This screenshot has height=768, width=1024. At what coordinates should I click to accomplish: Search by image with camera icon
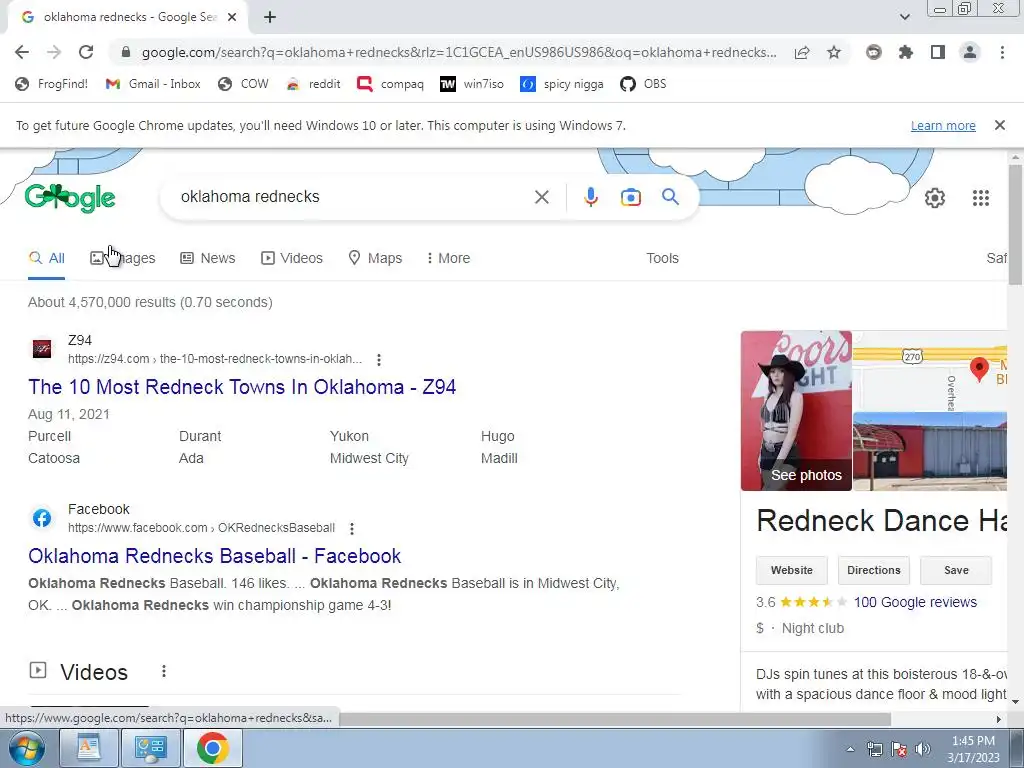pyautogui.click(x=631, y=197)
